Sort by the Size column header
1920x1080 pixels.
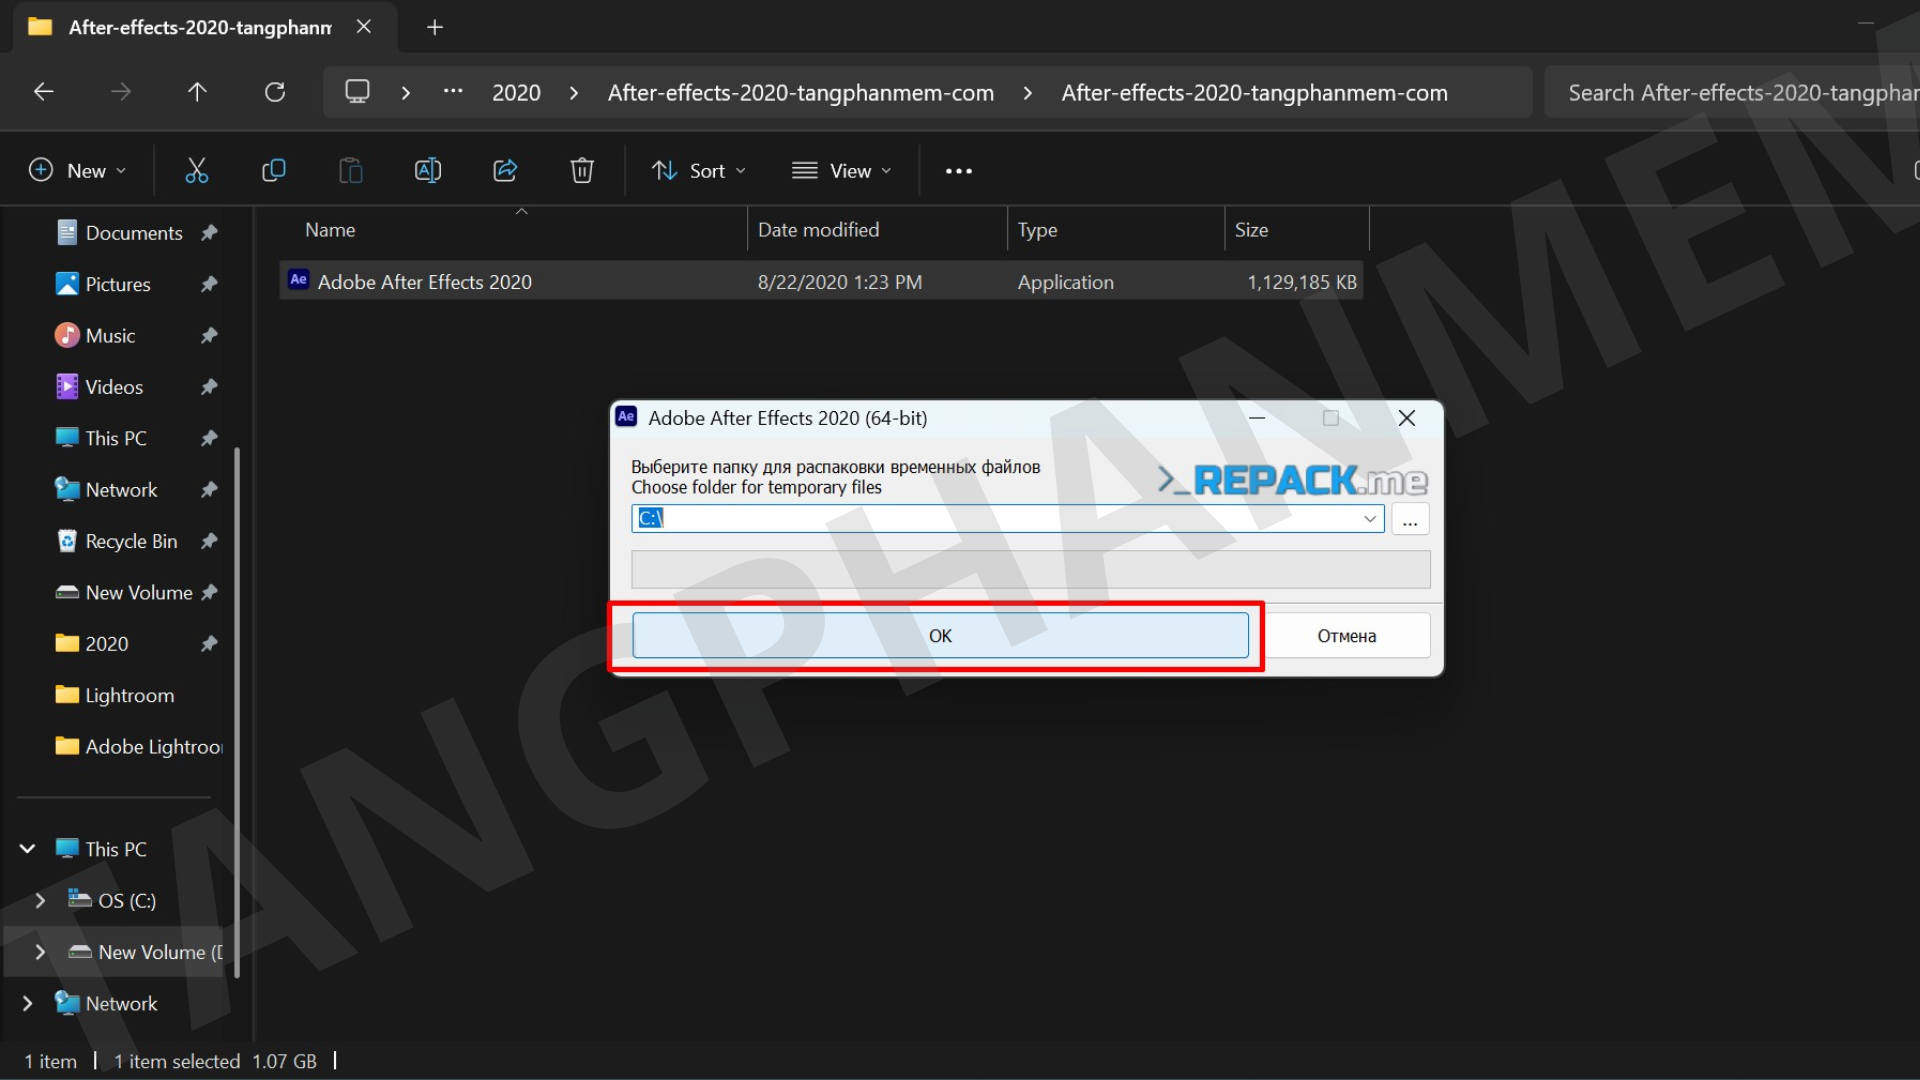pos(1297,230)
